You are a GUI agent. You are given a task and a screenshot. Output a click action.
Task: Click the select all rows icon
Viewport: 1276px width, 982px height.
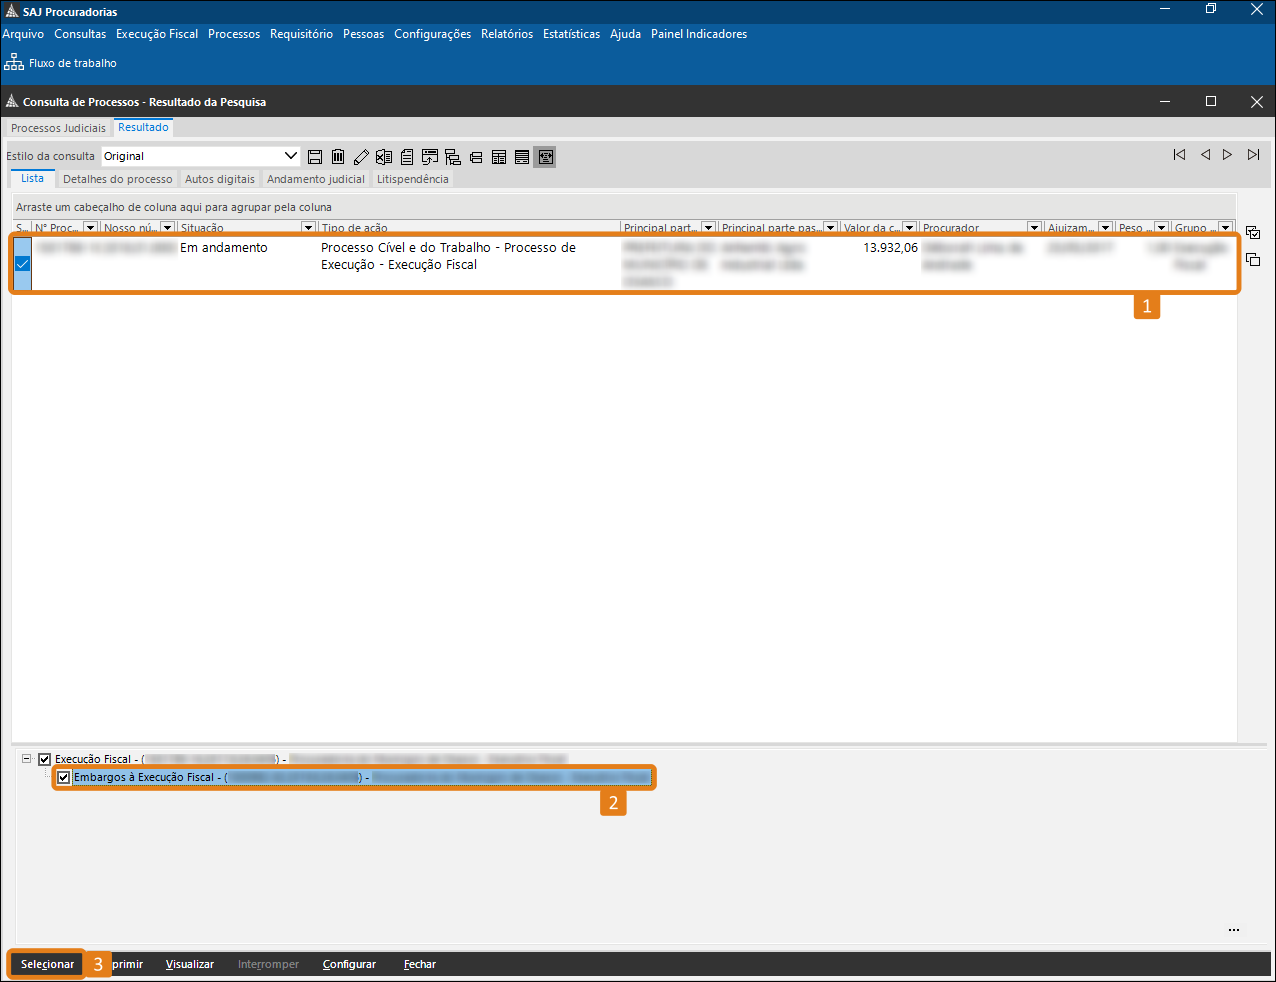coord(1253,233)
